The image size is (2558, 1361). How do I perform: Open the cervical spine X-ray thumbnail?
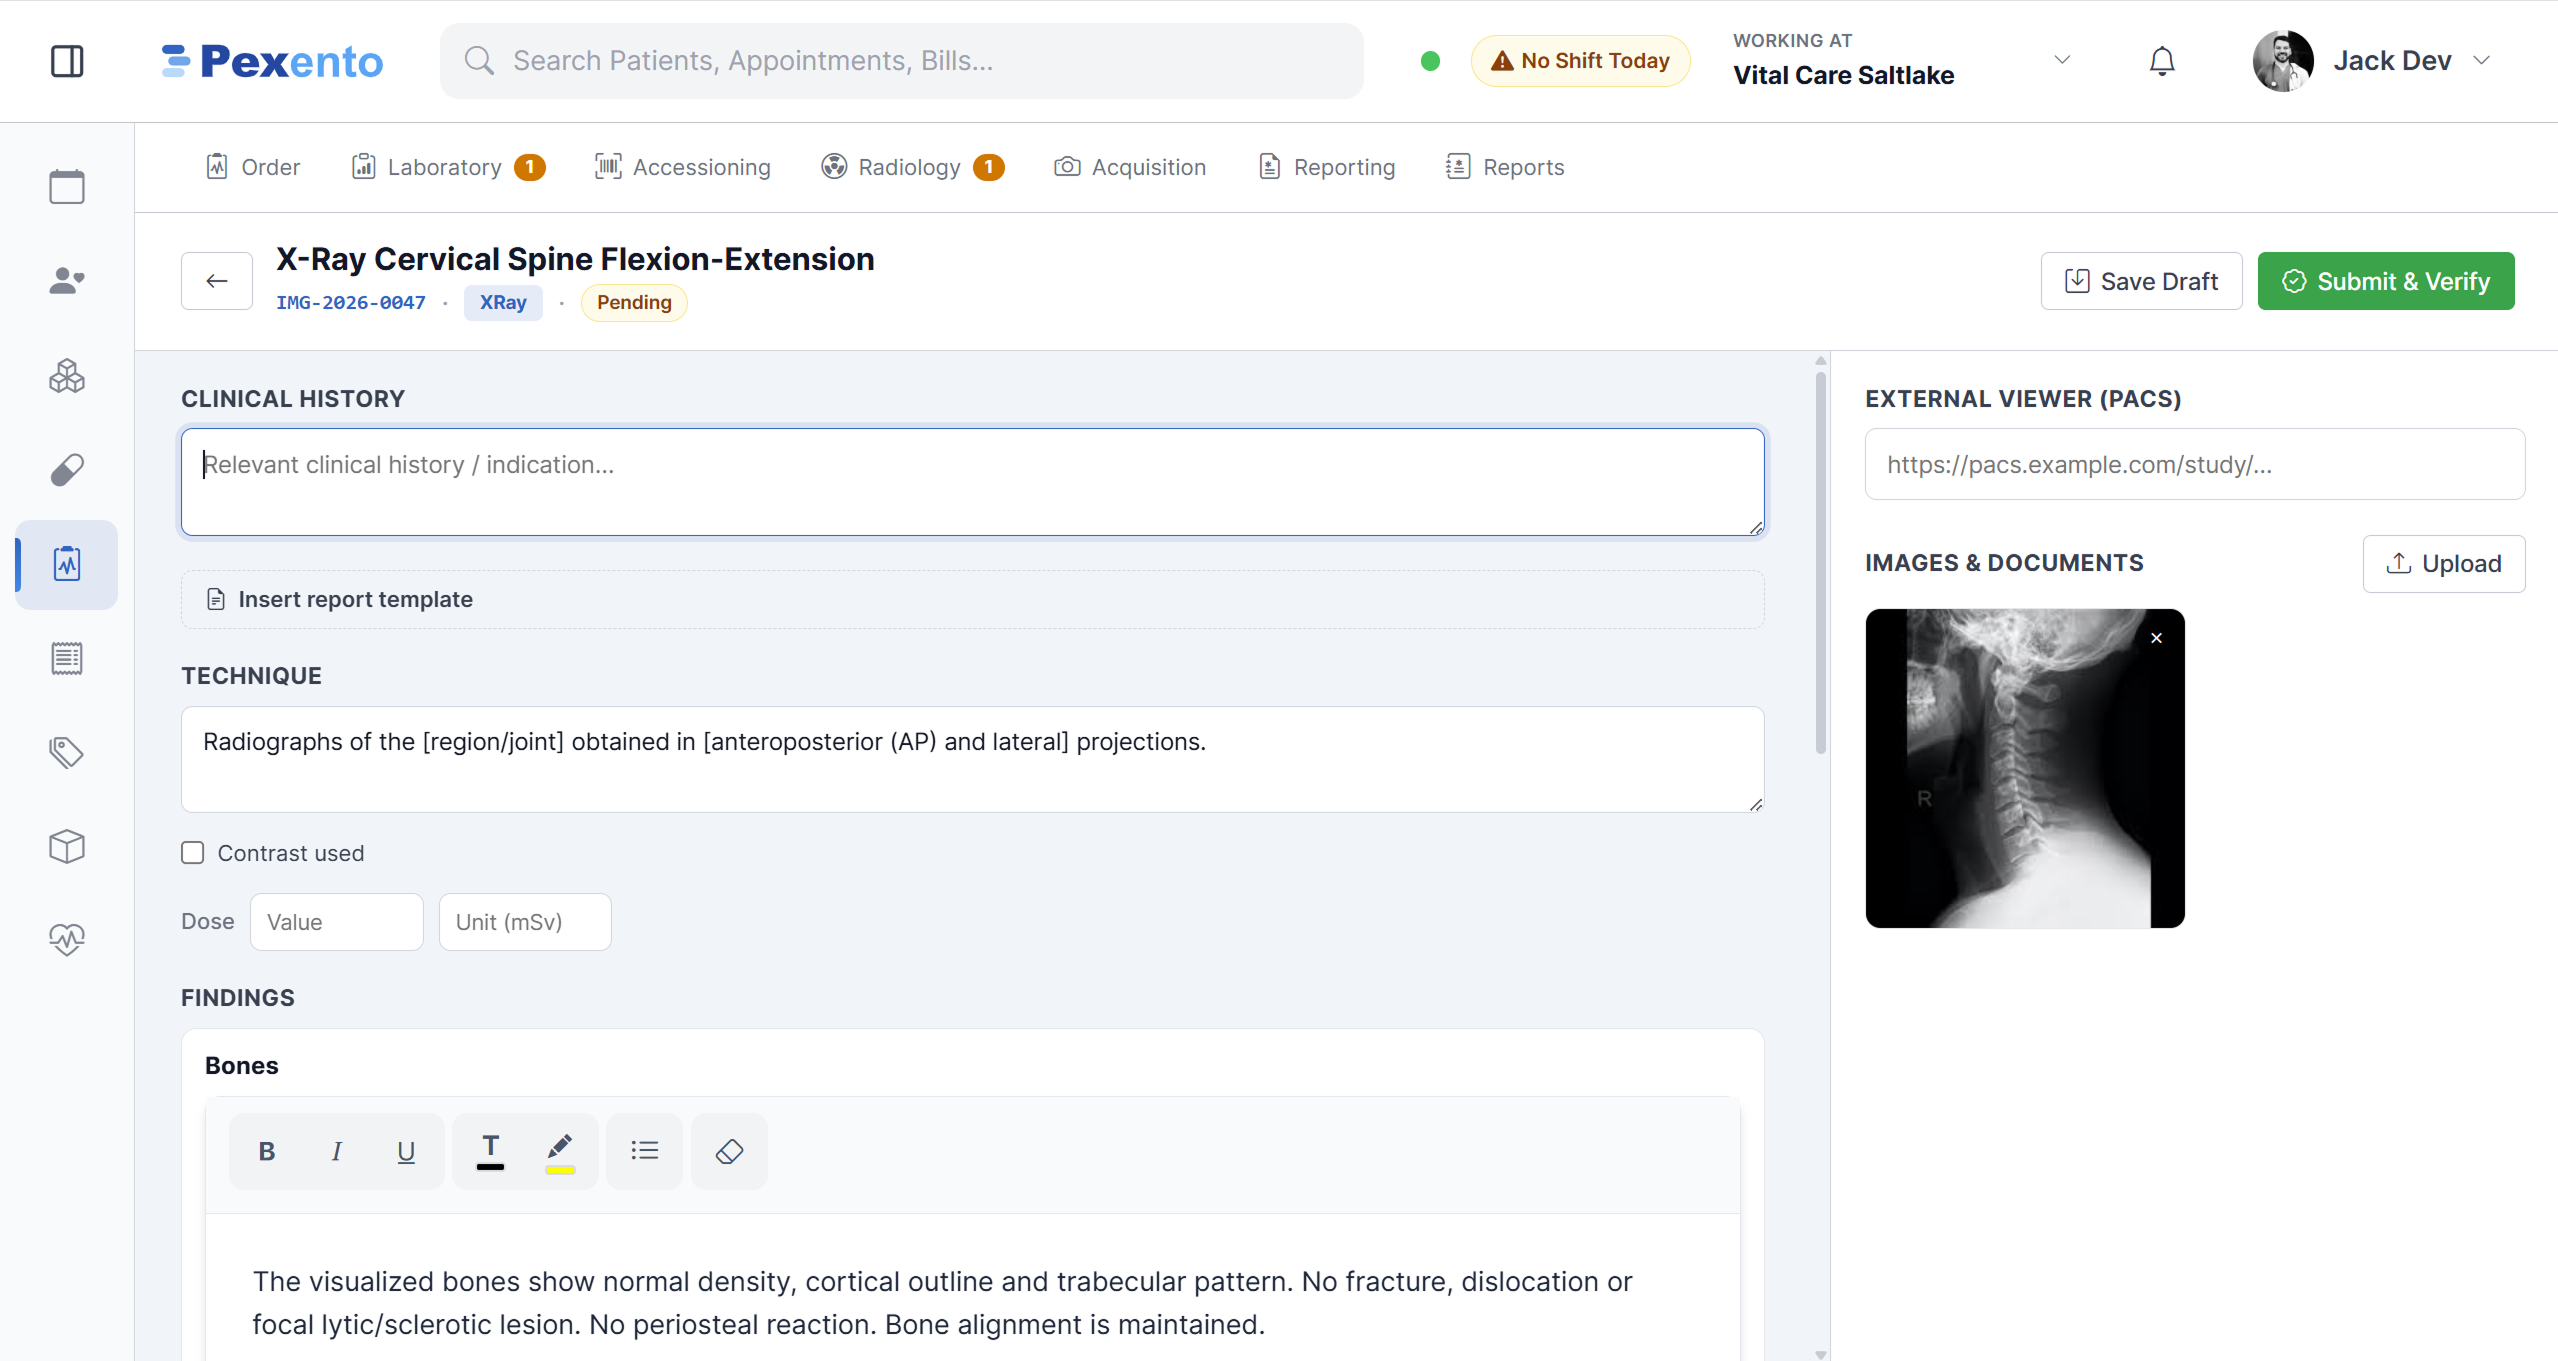[2025, 768]
